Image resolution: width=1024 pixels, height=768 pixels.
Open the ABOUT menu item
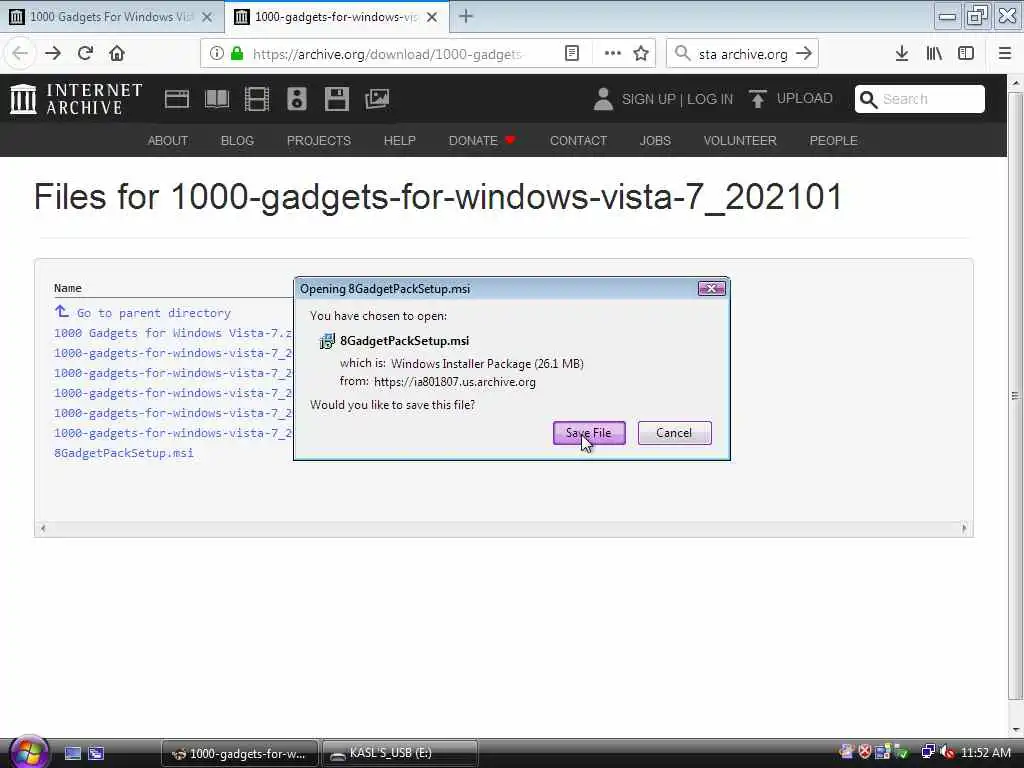click(168, 140)
